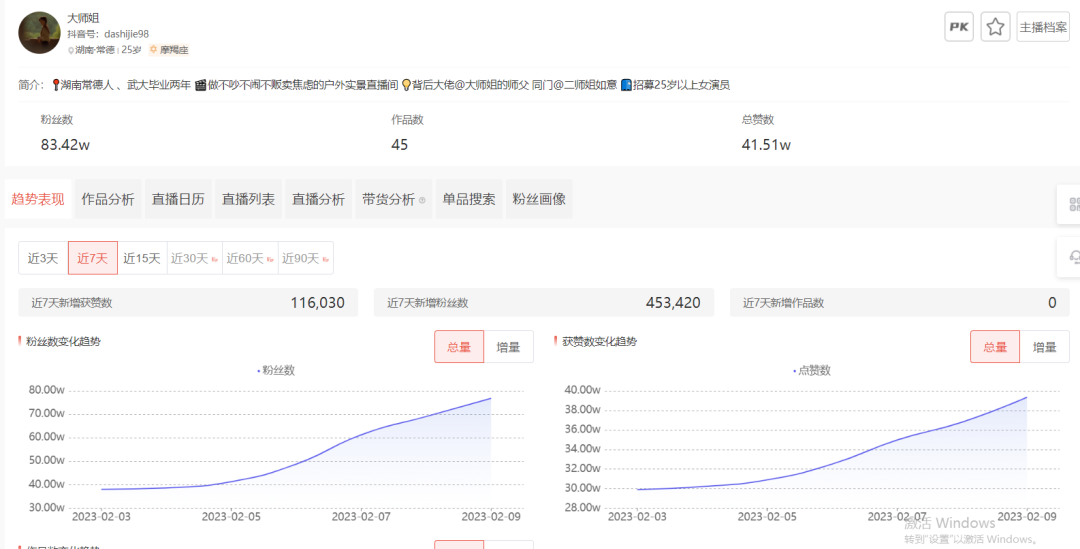This screenshot has height=549, width=1080.
Task: Open the 直播列表 tab
Action: coord(249,199)
